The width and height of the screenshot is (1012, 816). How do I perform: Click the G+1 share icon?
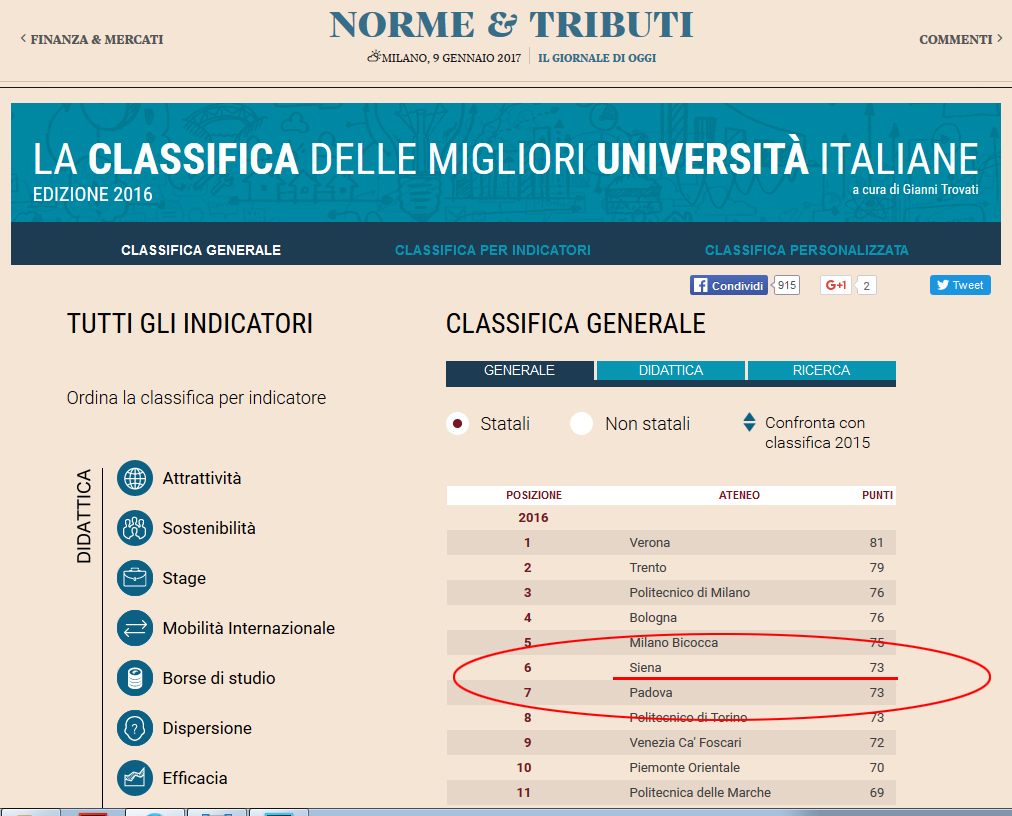point(836,285)
